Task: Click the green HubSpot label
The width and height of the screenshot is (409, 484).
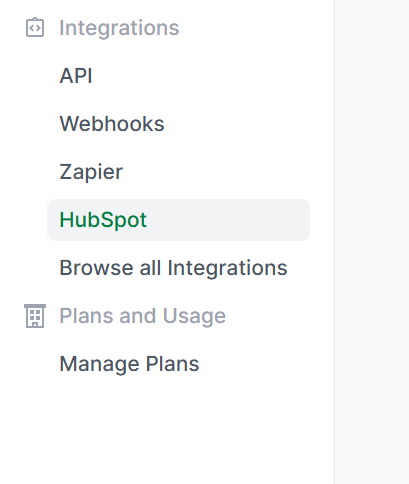Action: [x=103, y=220]
